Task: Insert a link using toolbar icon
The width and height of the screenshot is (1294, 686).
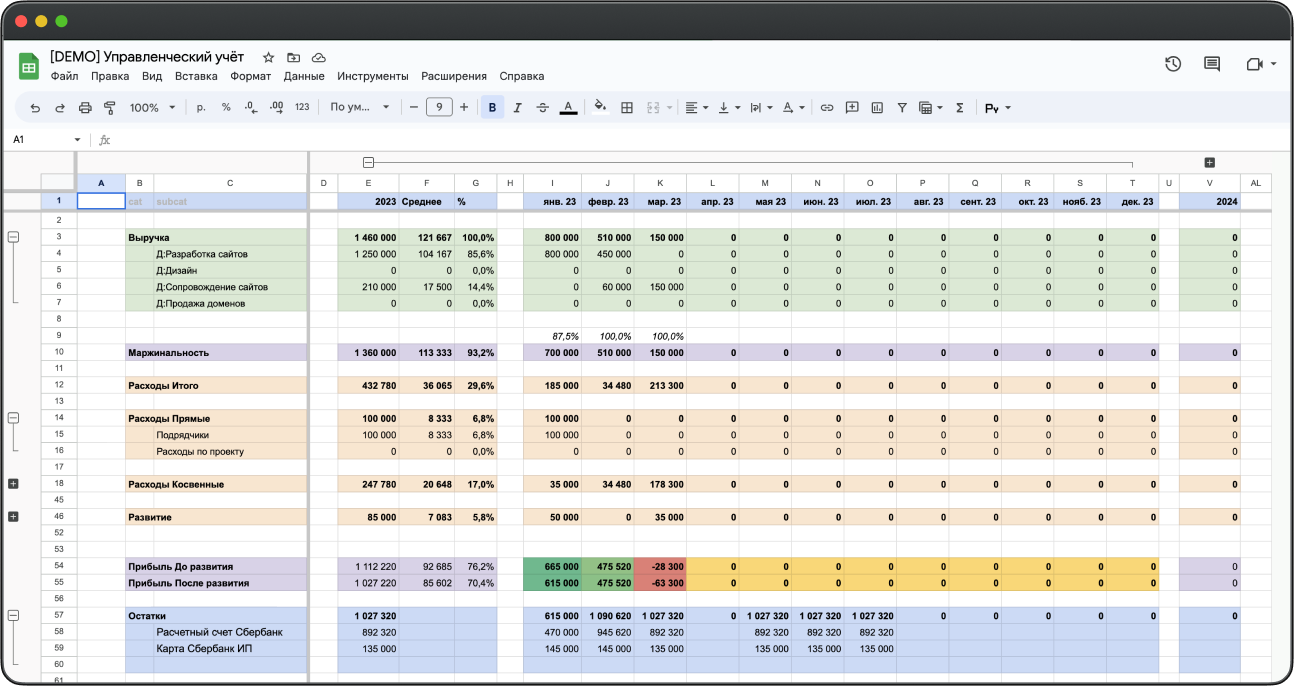Action: click(x=827, y=108)
